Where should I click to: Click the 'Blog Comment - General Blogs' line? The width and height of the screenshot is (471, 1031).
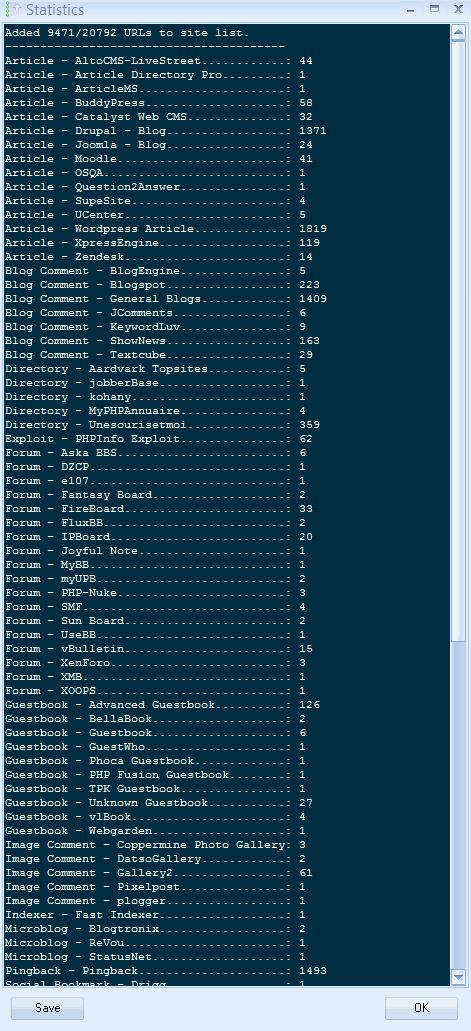[x=165, y=299]
